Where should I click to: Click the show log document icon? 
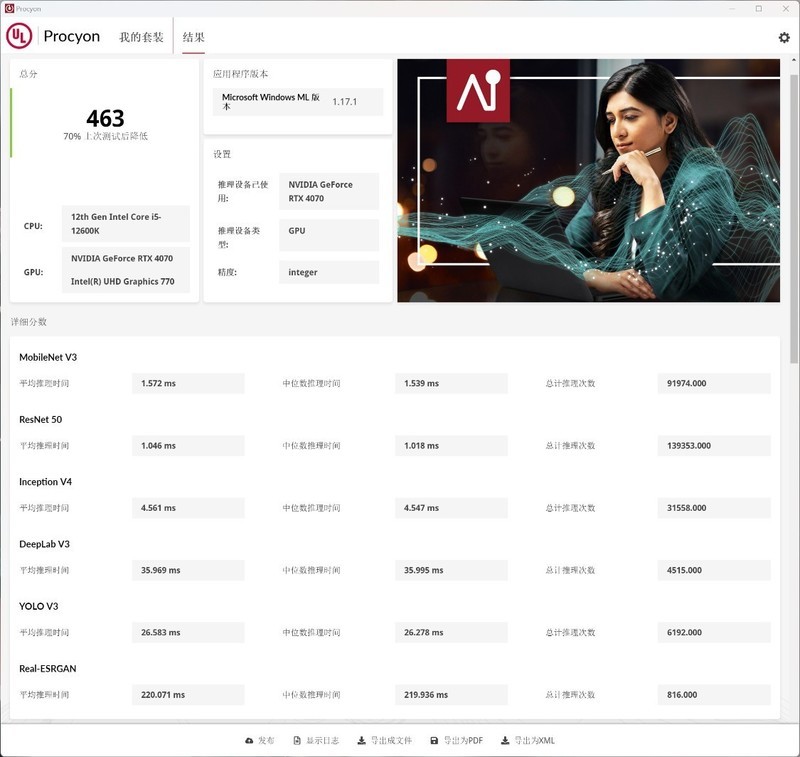click(297, 741)
